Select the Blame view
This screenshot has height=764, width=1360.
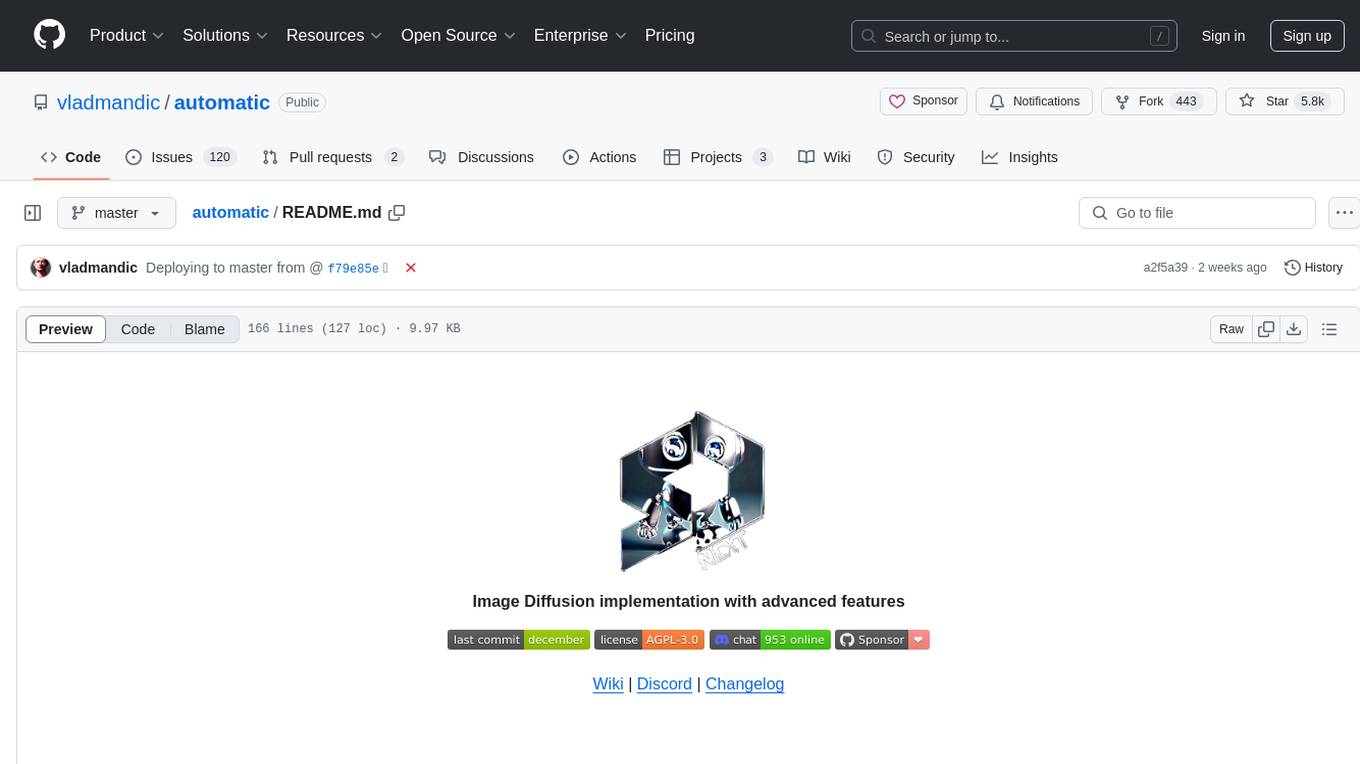[x=205, y=329]
